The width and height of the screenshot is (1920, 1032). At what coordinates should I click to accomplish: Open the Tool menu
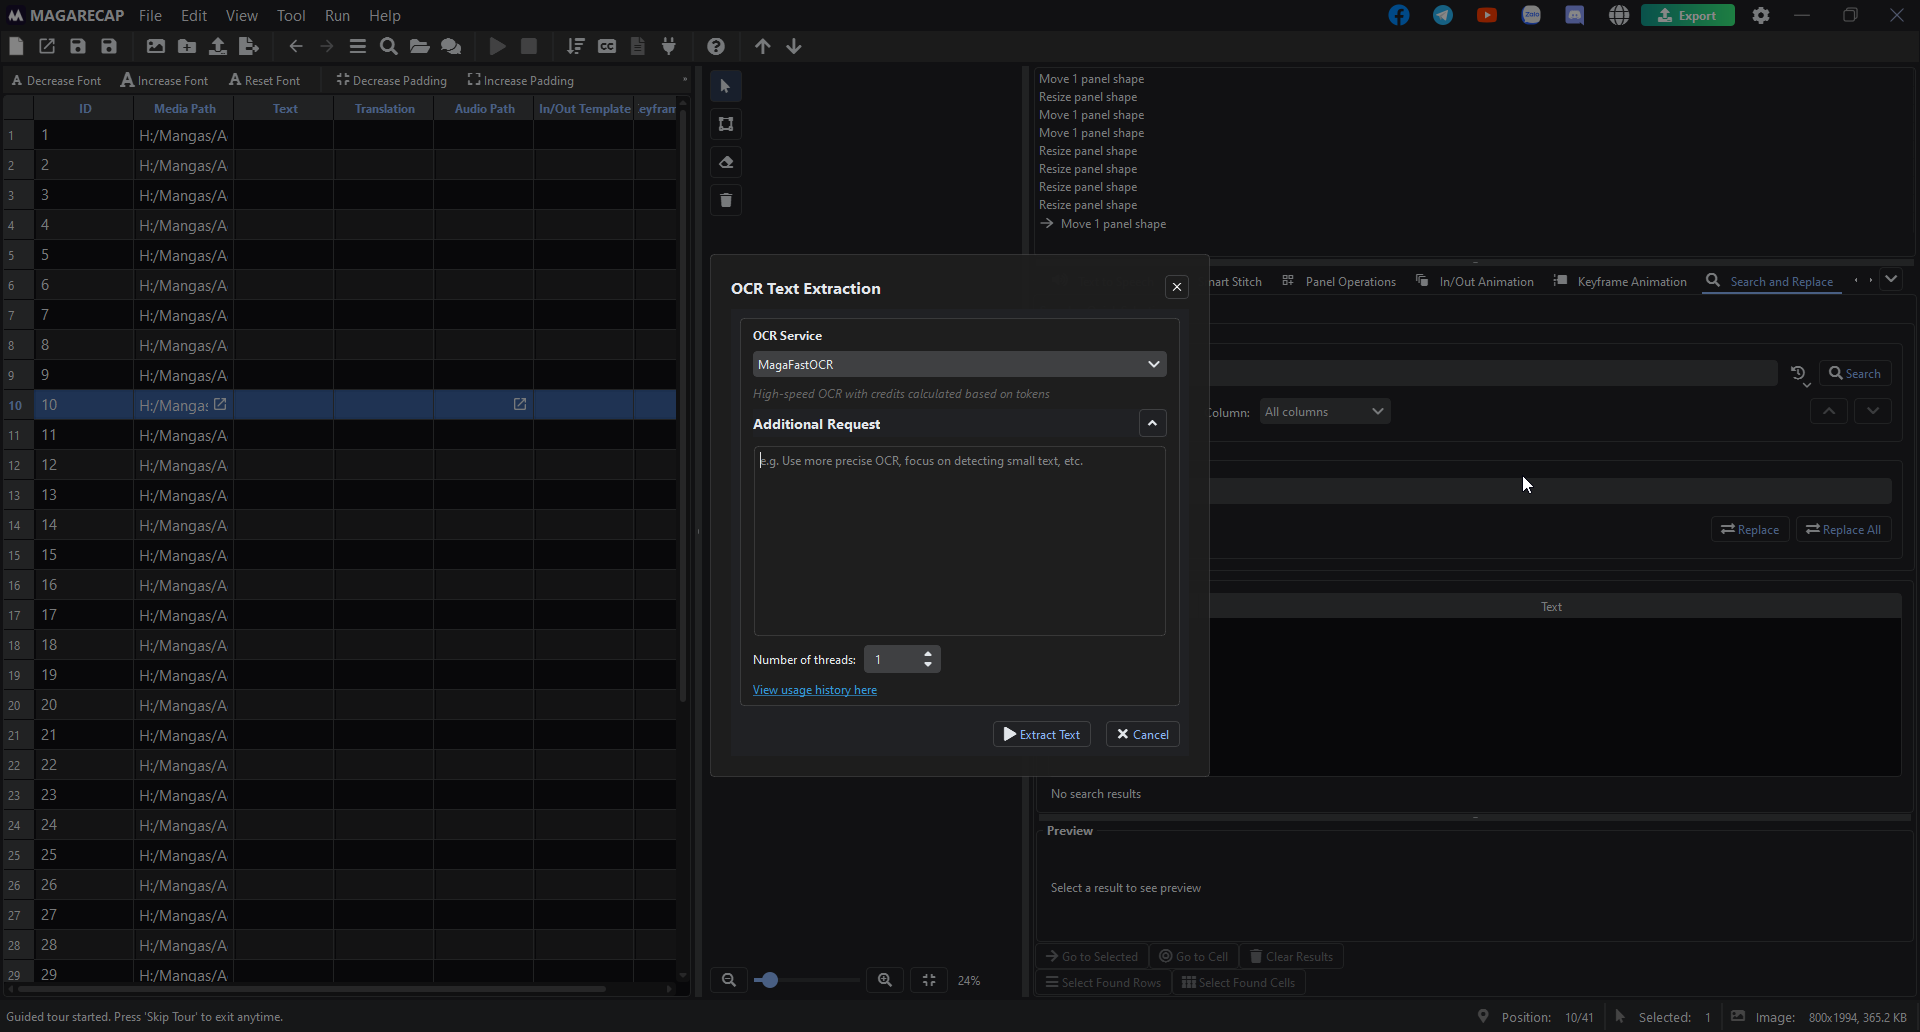point(291,15)
